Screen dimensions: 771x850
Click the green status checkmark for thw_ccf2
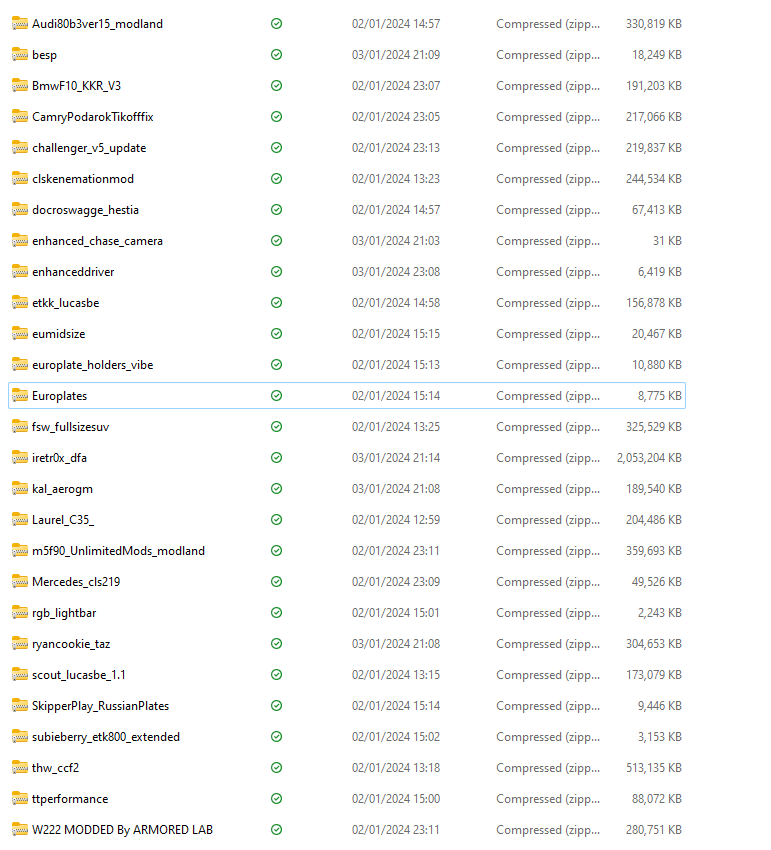point(277,767)
